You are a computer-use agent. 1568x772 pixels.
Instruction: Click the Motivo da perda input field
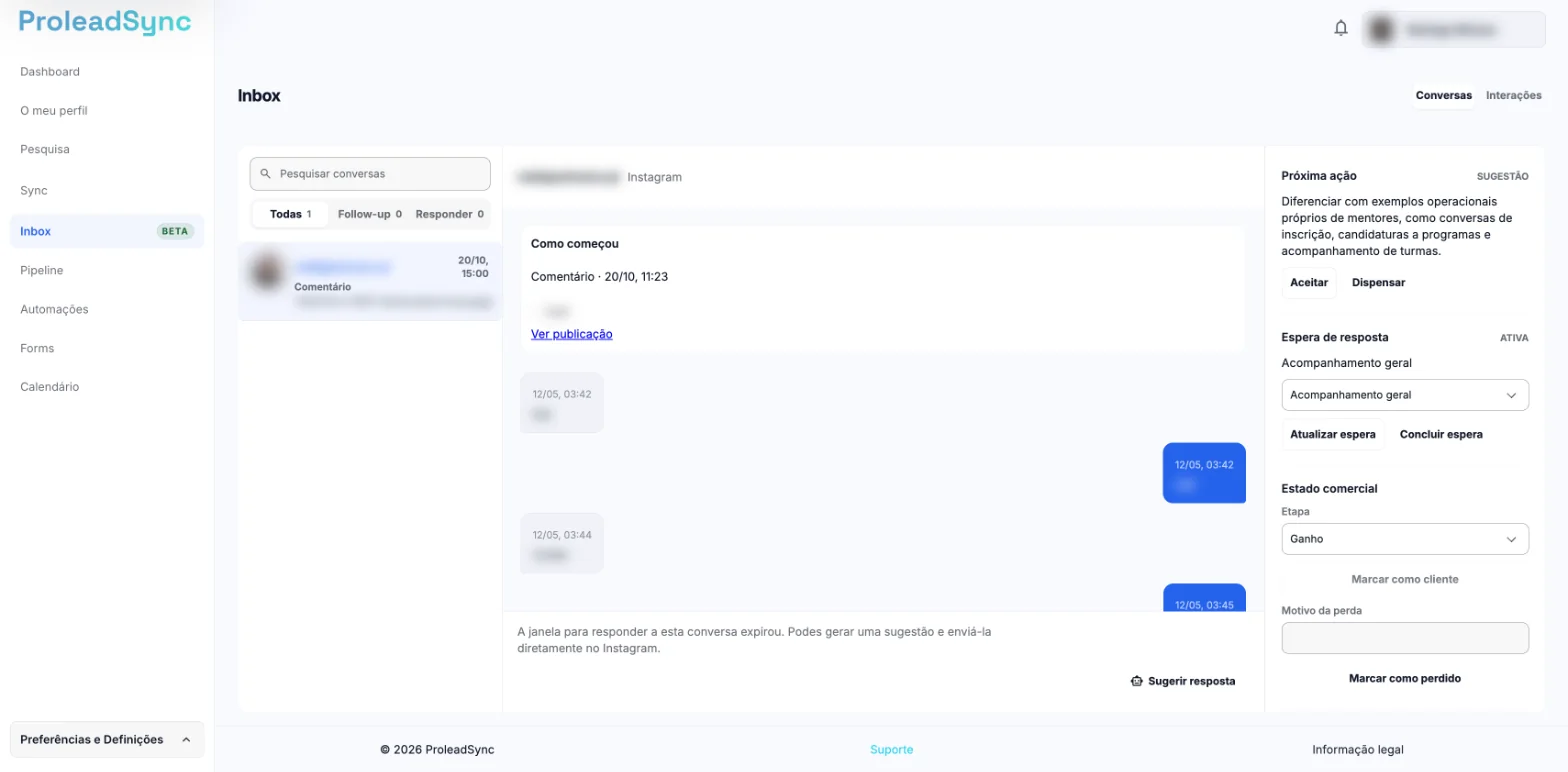click(1405, 638)
